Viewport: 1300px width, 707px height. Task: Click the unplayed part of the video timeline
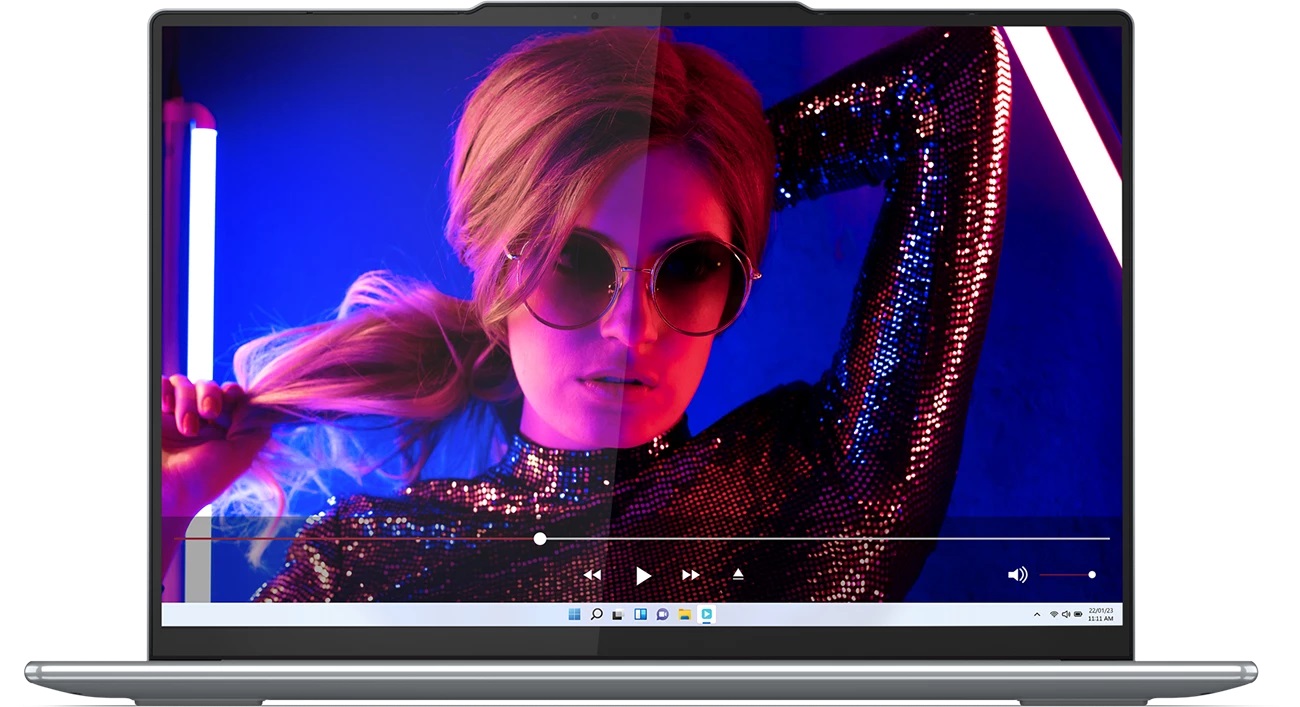click(x=828, y=538)
